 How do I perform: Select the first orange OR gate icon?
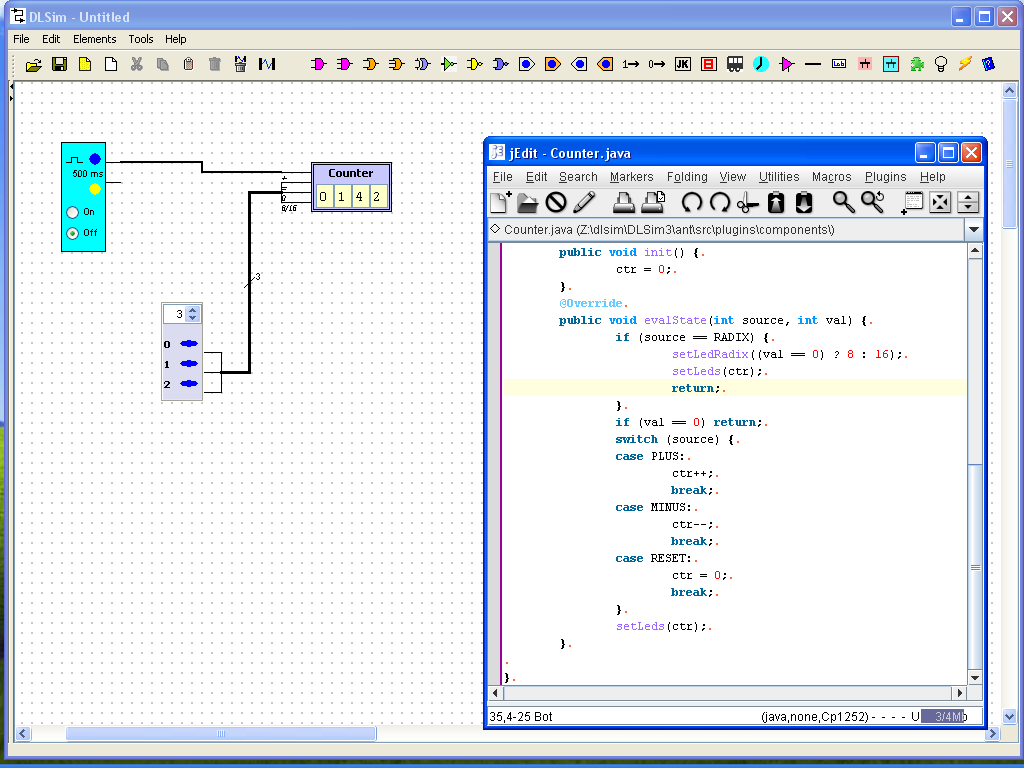[370, 64]
